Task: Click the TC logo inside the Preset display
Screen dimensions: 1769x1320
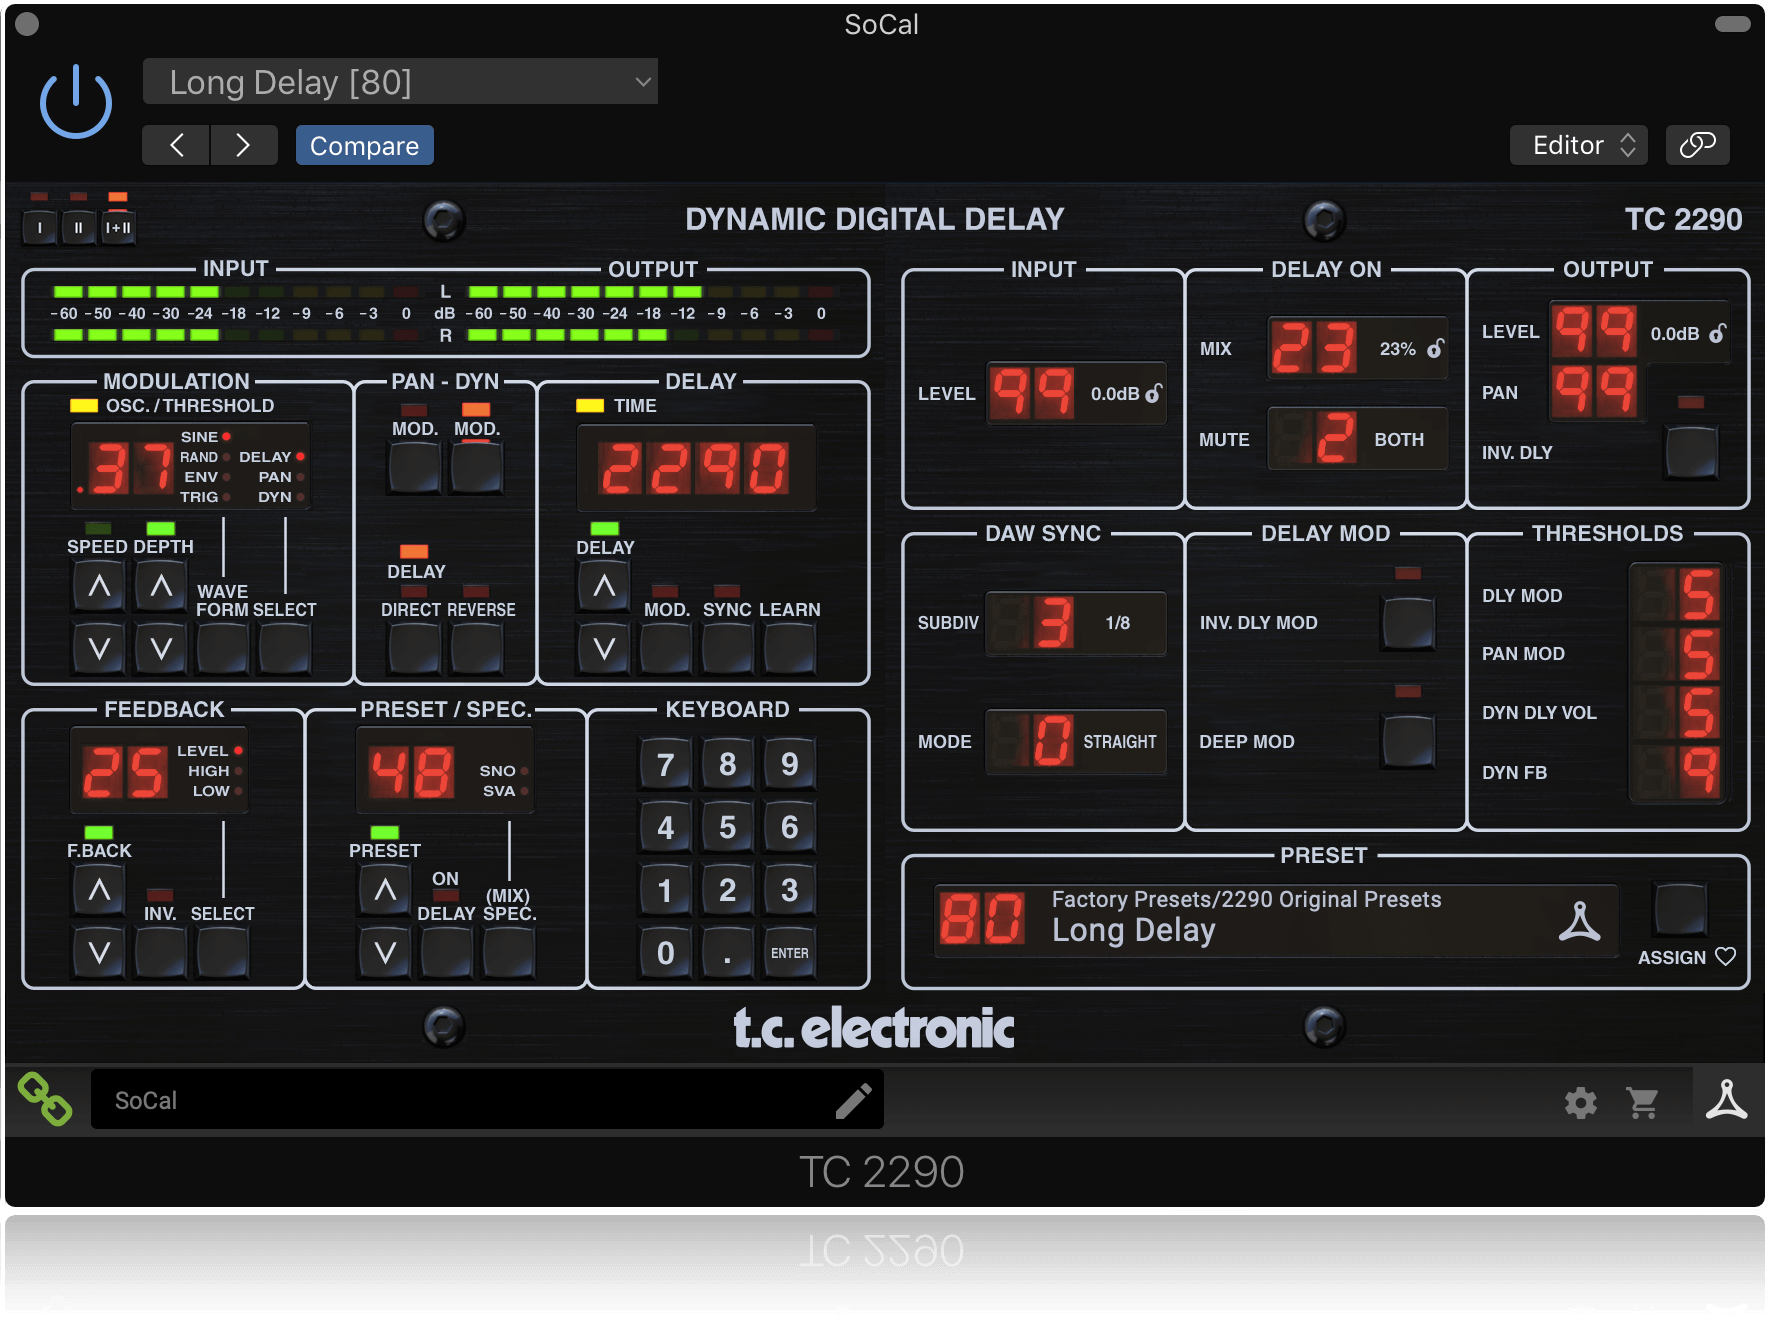Action: coord(1581,921)
